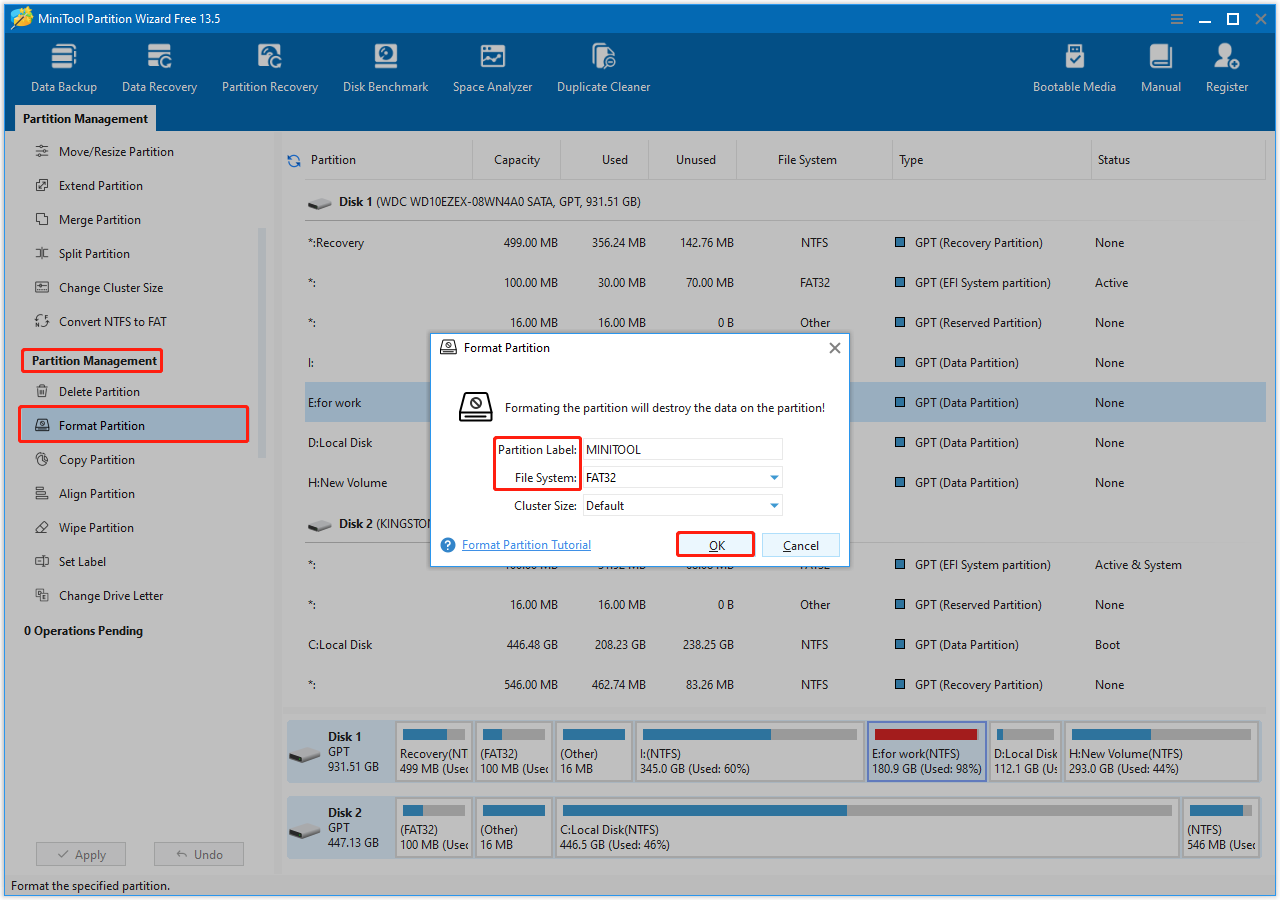Click the Register icon

(1226, 65)
